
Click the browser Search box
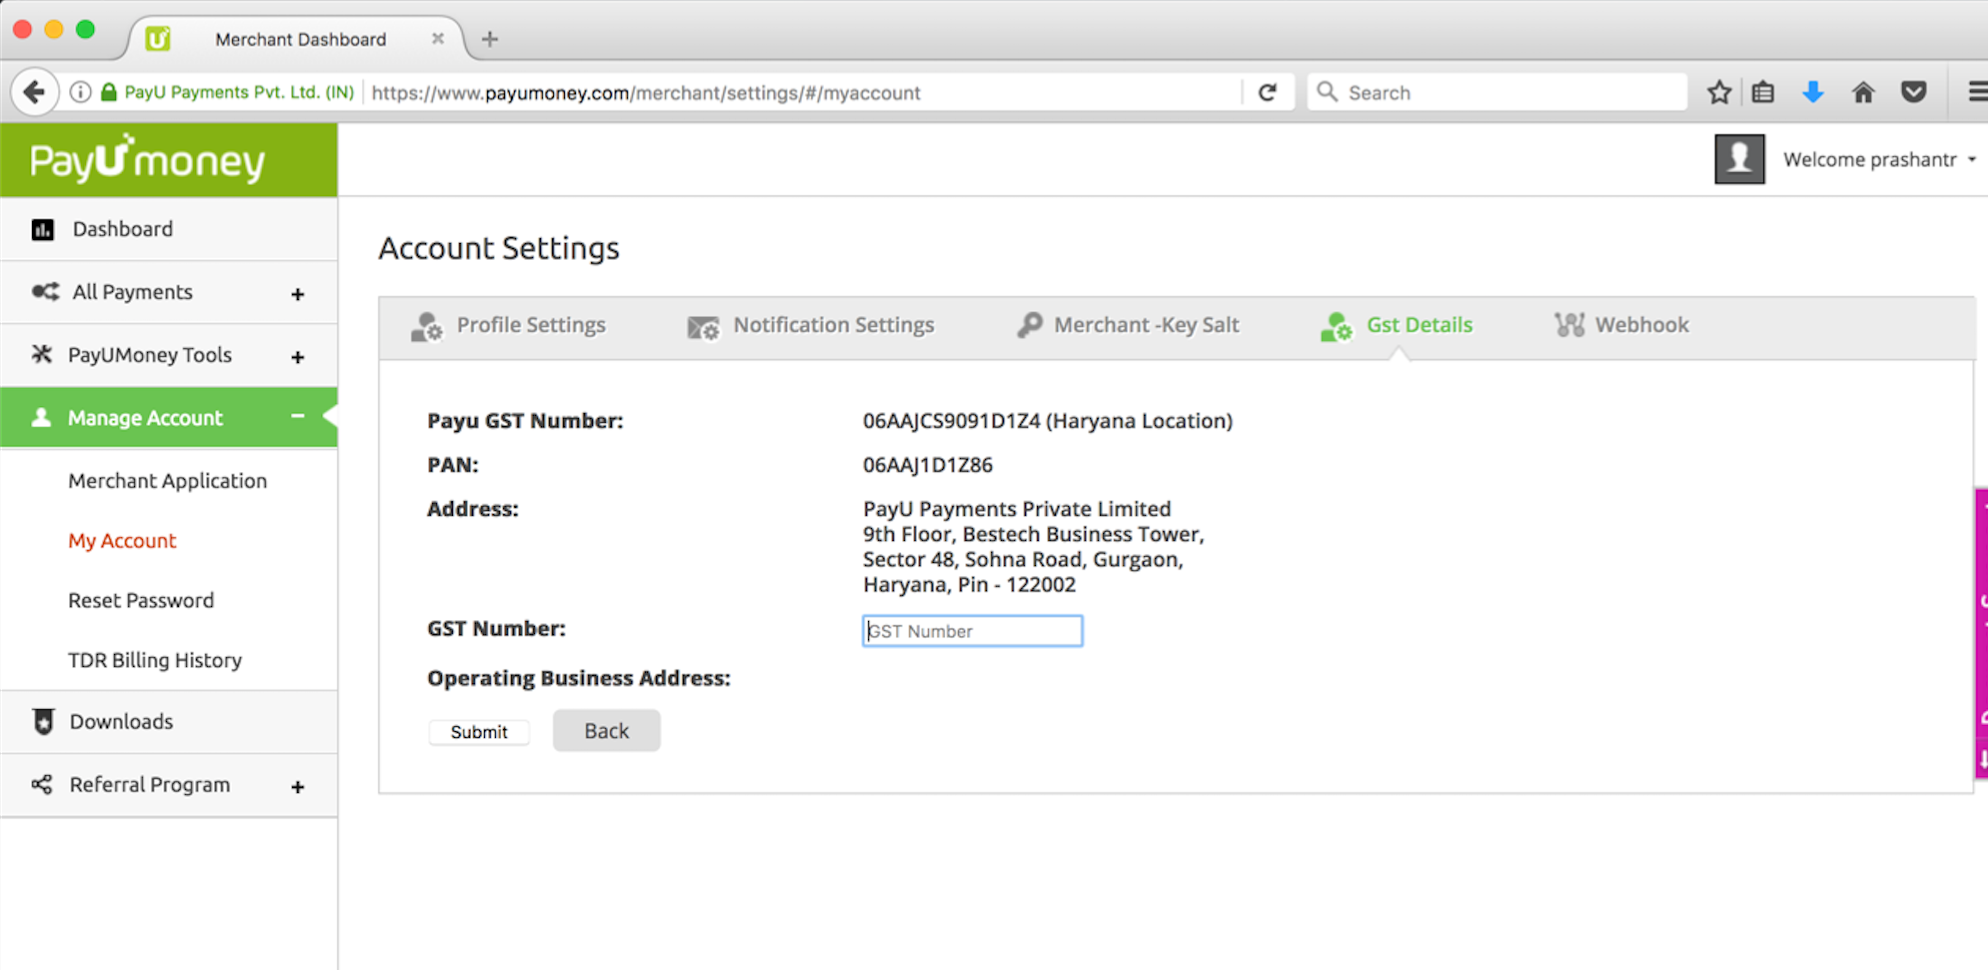point(1497,92)
